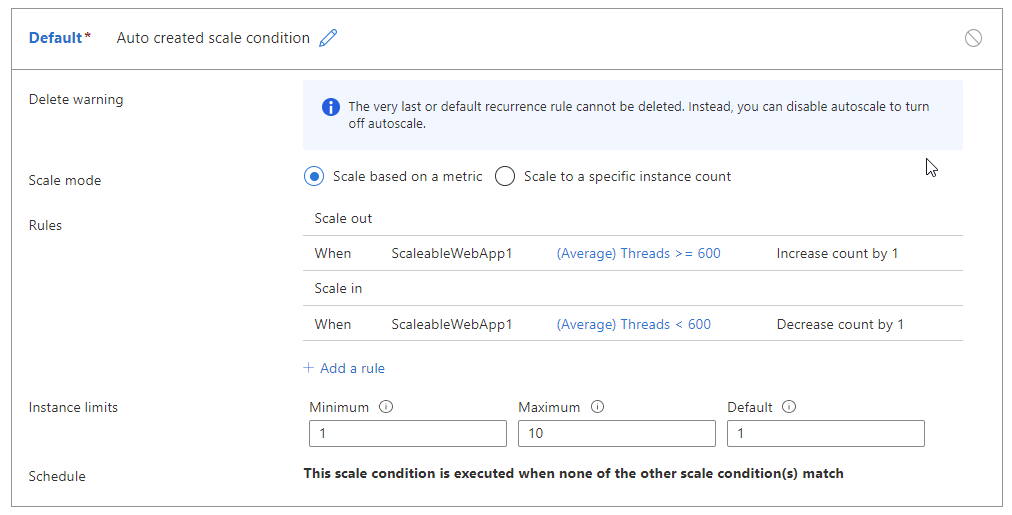Click Increase count by 1 action text
The height and width of the screenshot is (515, 1012).
click(x=837, y=254)
